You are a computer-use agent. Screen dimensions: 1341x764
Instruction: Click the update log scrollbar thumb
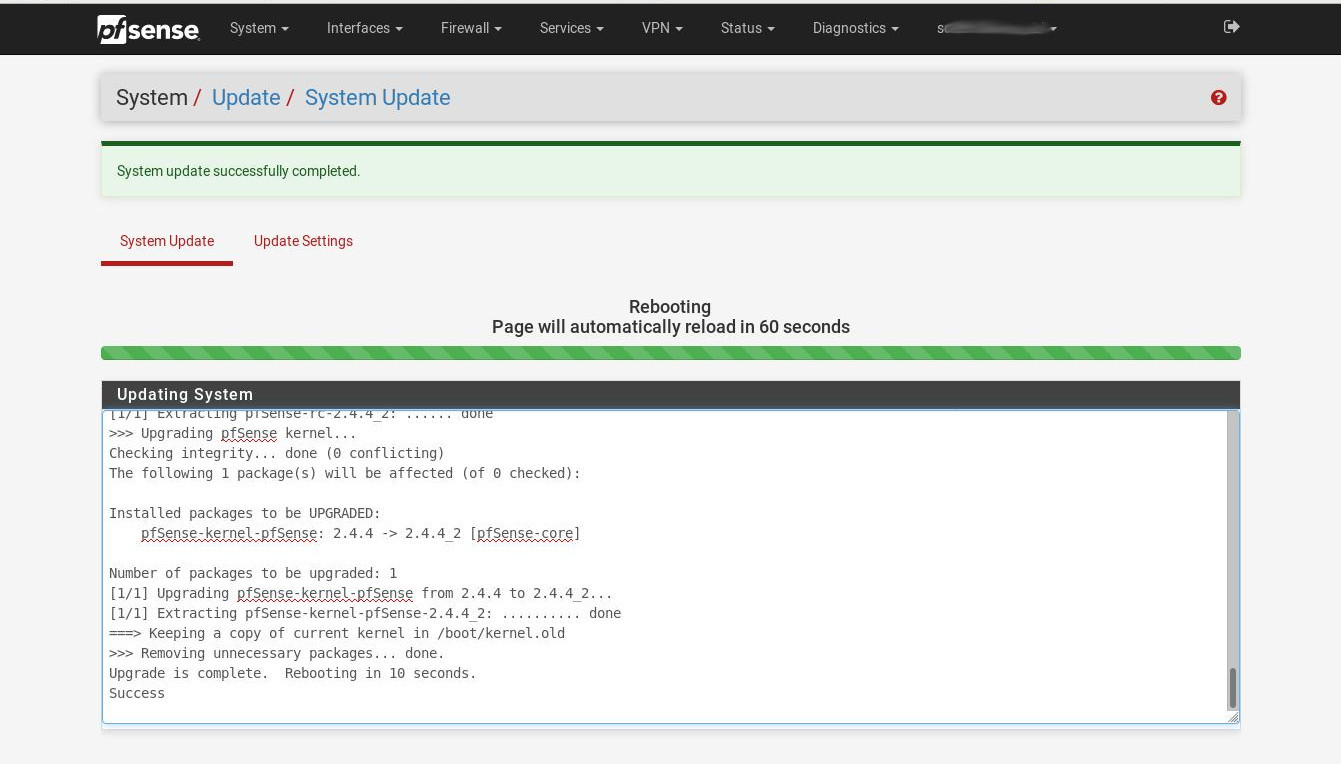tap(1232, 688)
